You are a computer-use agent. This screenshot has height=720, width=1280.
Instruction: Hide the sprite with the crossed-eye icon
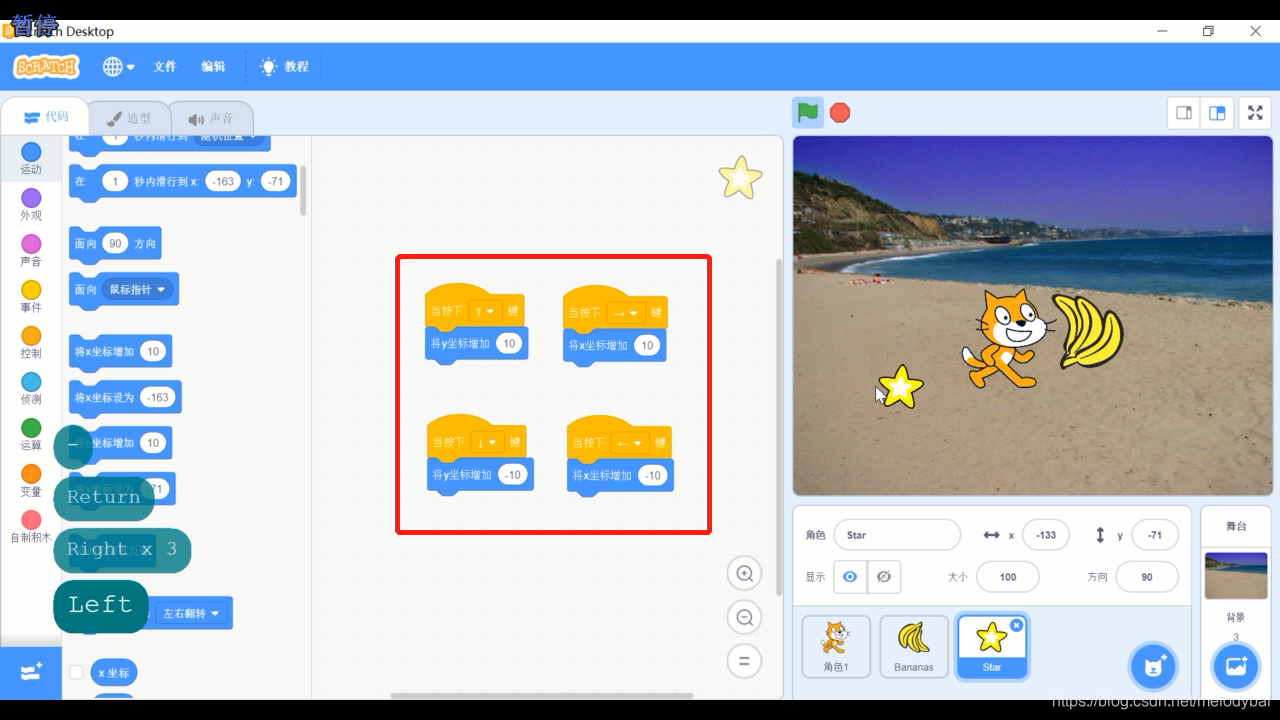[x=883, y=577]
